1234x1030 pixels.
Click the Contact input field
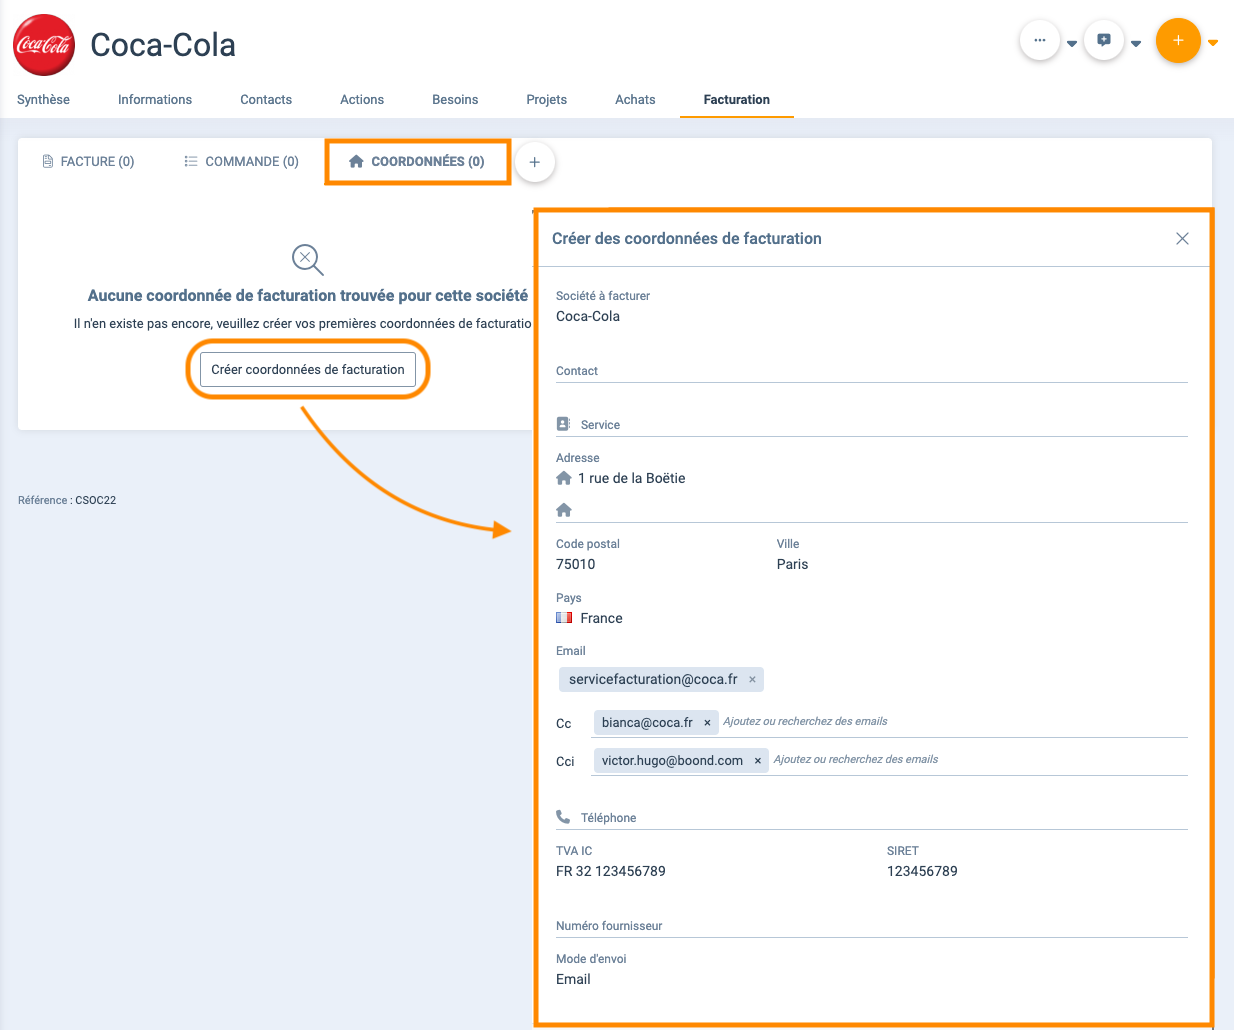point(872,371)
